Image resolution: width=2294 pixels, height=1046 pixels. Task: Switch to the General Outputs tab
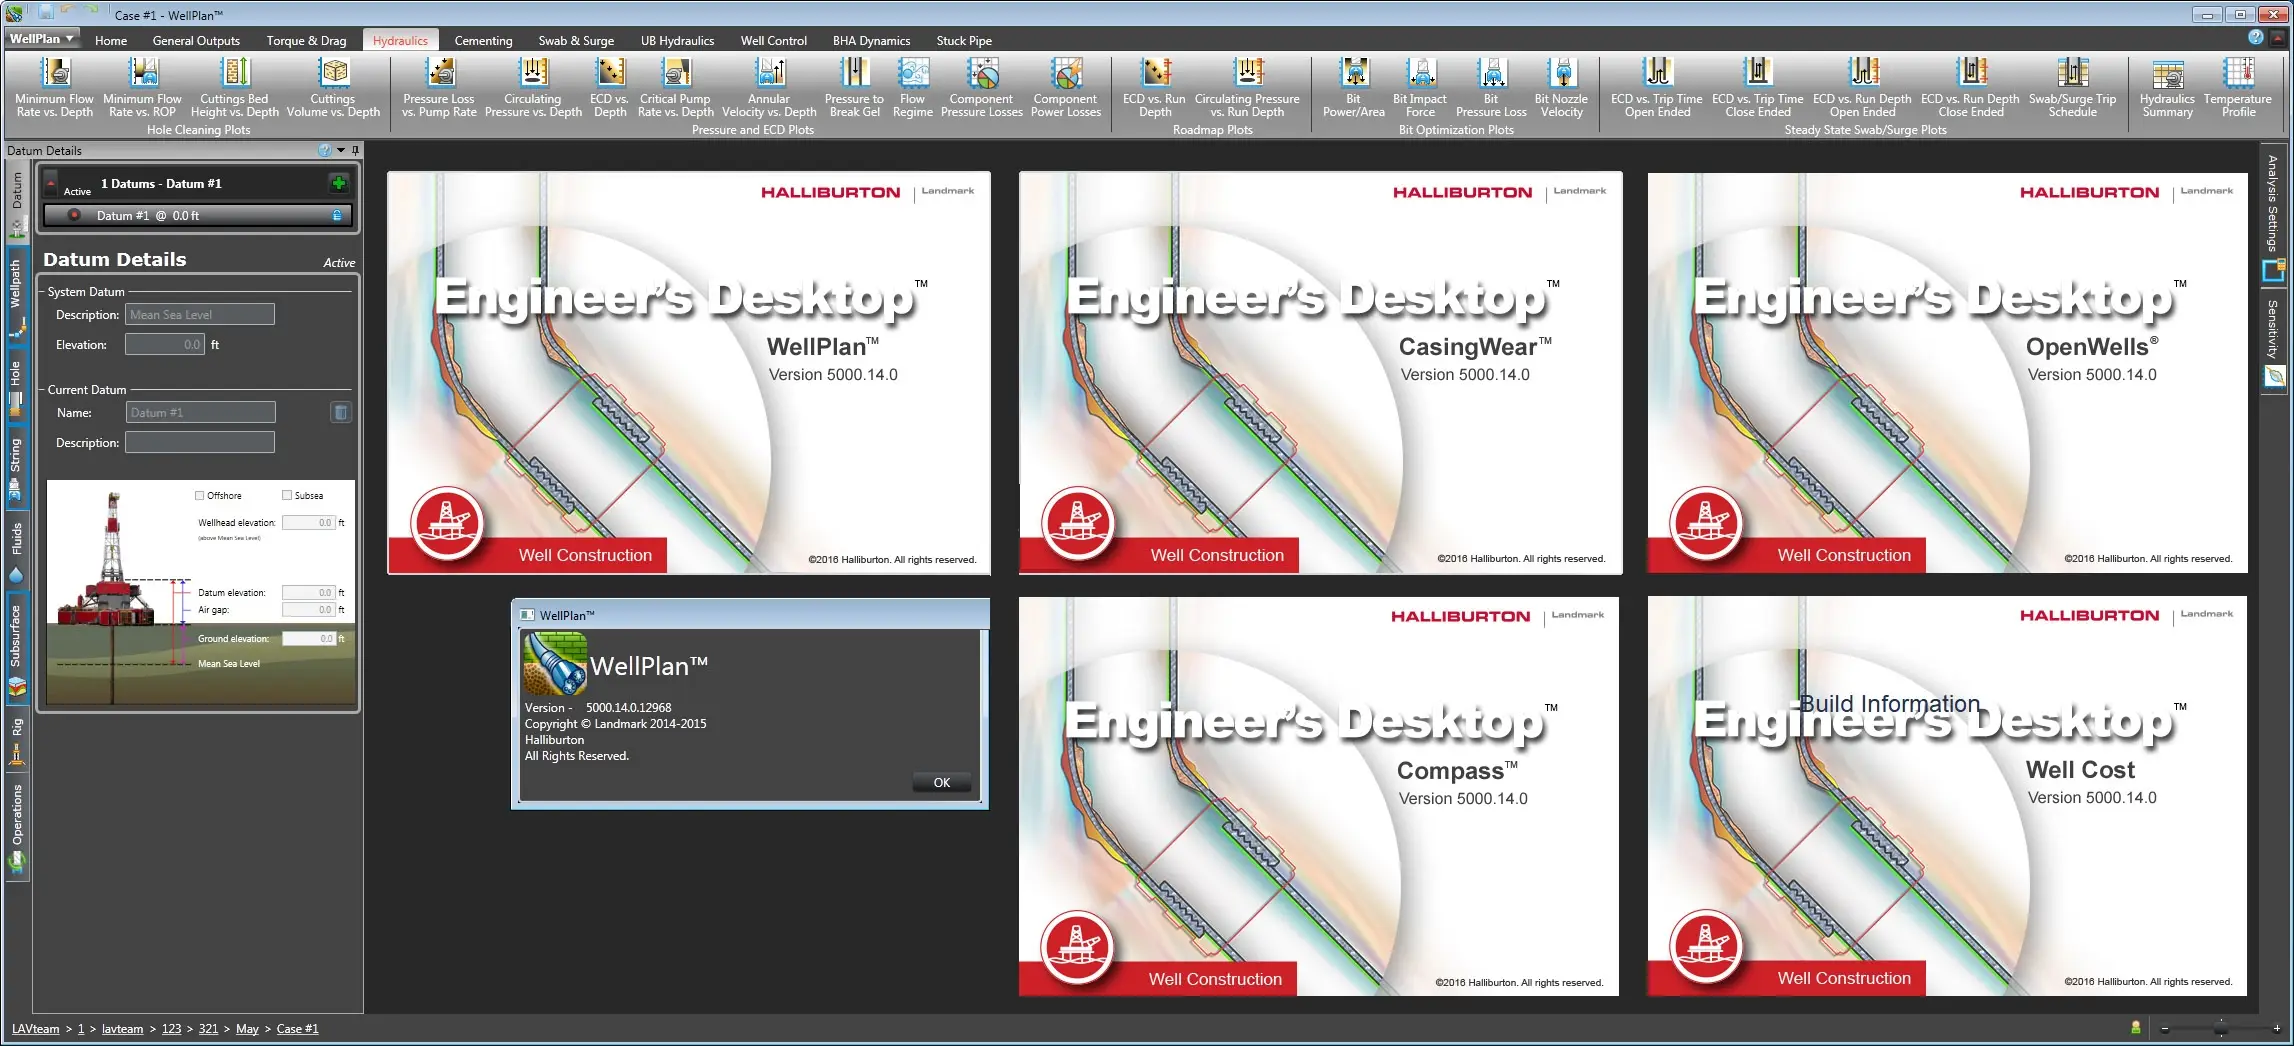point(196,40)
